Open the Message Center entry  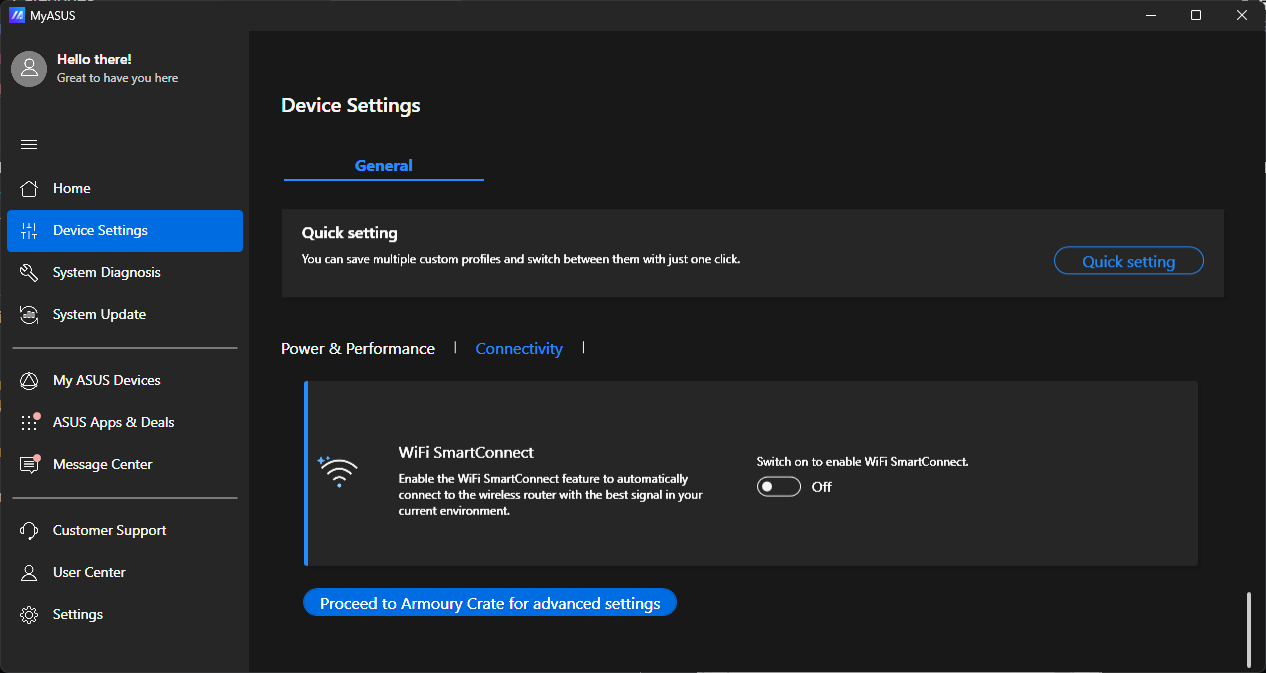(125, 464)
